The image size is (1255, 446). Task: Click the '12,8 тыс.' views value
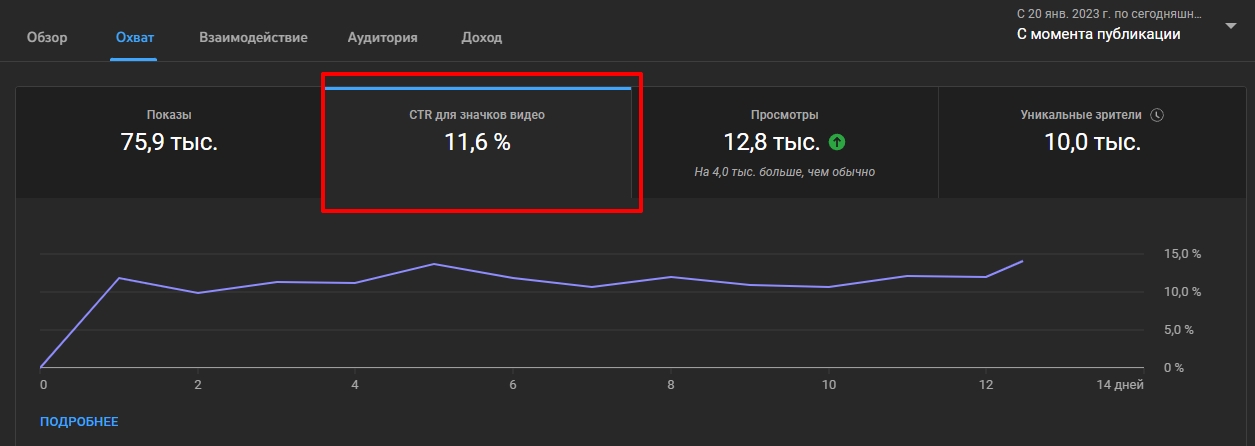tap(771, 142)
